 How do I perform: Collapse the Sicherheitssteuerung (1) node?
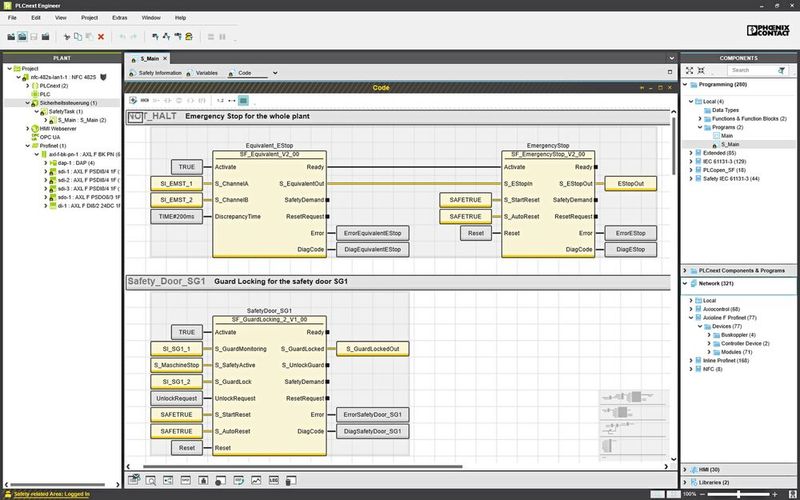[x=28, y=103]
